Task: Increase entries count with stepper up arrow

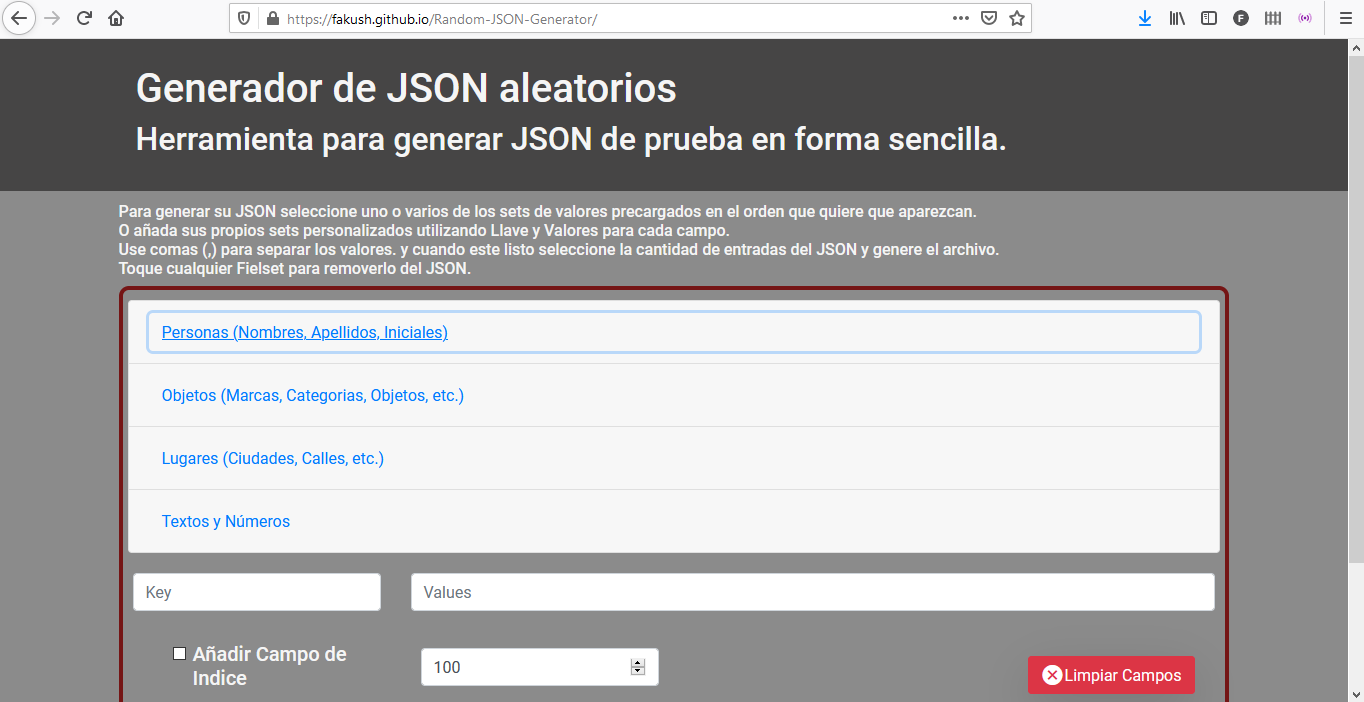Action: (638, 663)
